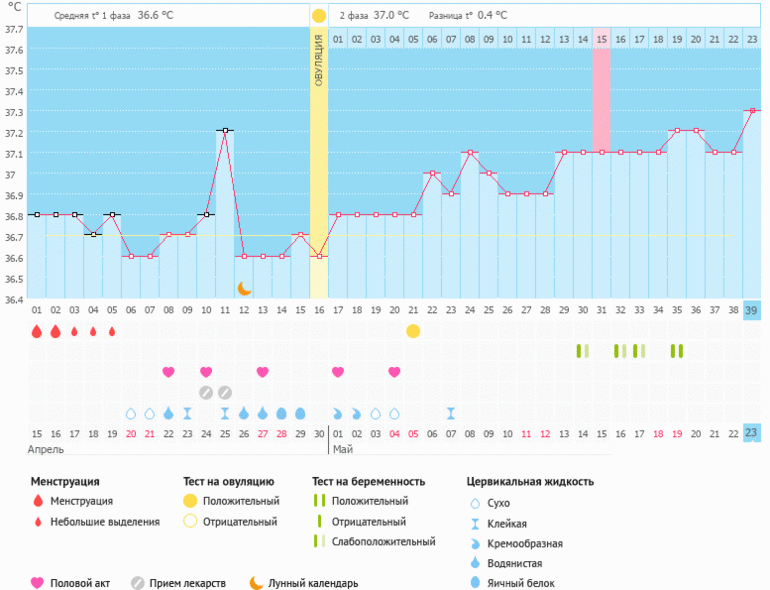Click the vertical Овуляция bar
This screenshot has width=770, height=590.
(x=318, y=160)
